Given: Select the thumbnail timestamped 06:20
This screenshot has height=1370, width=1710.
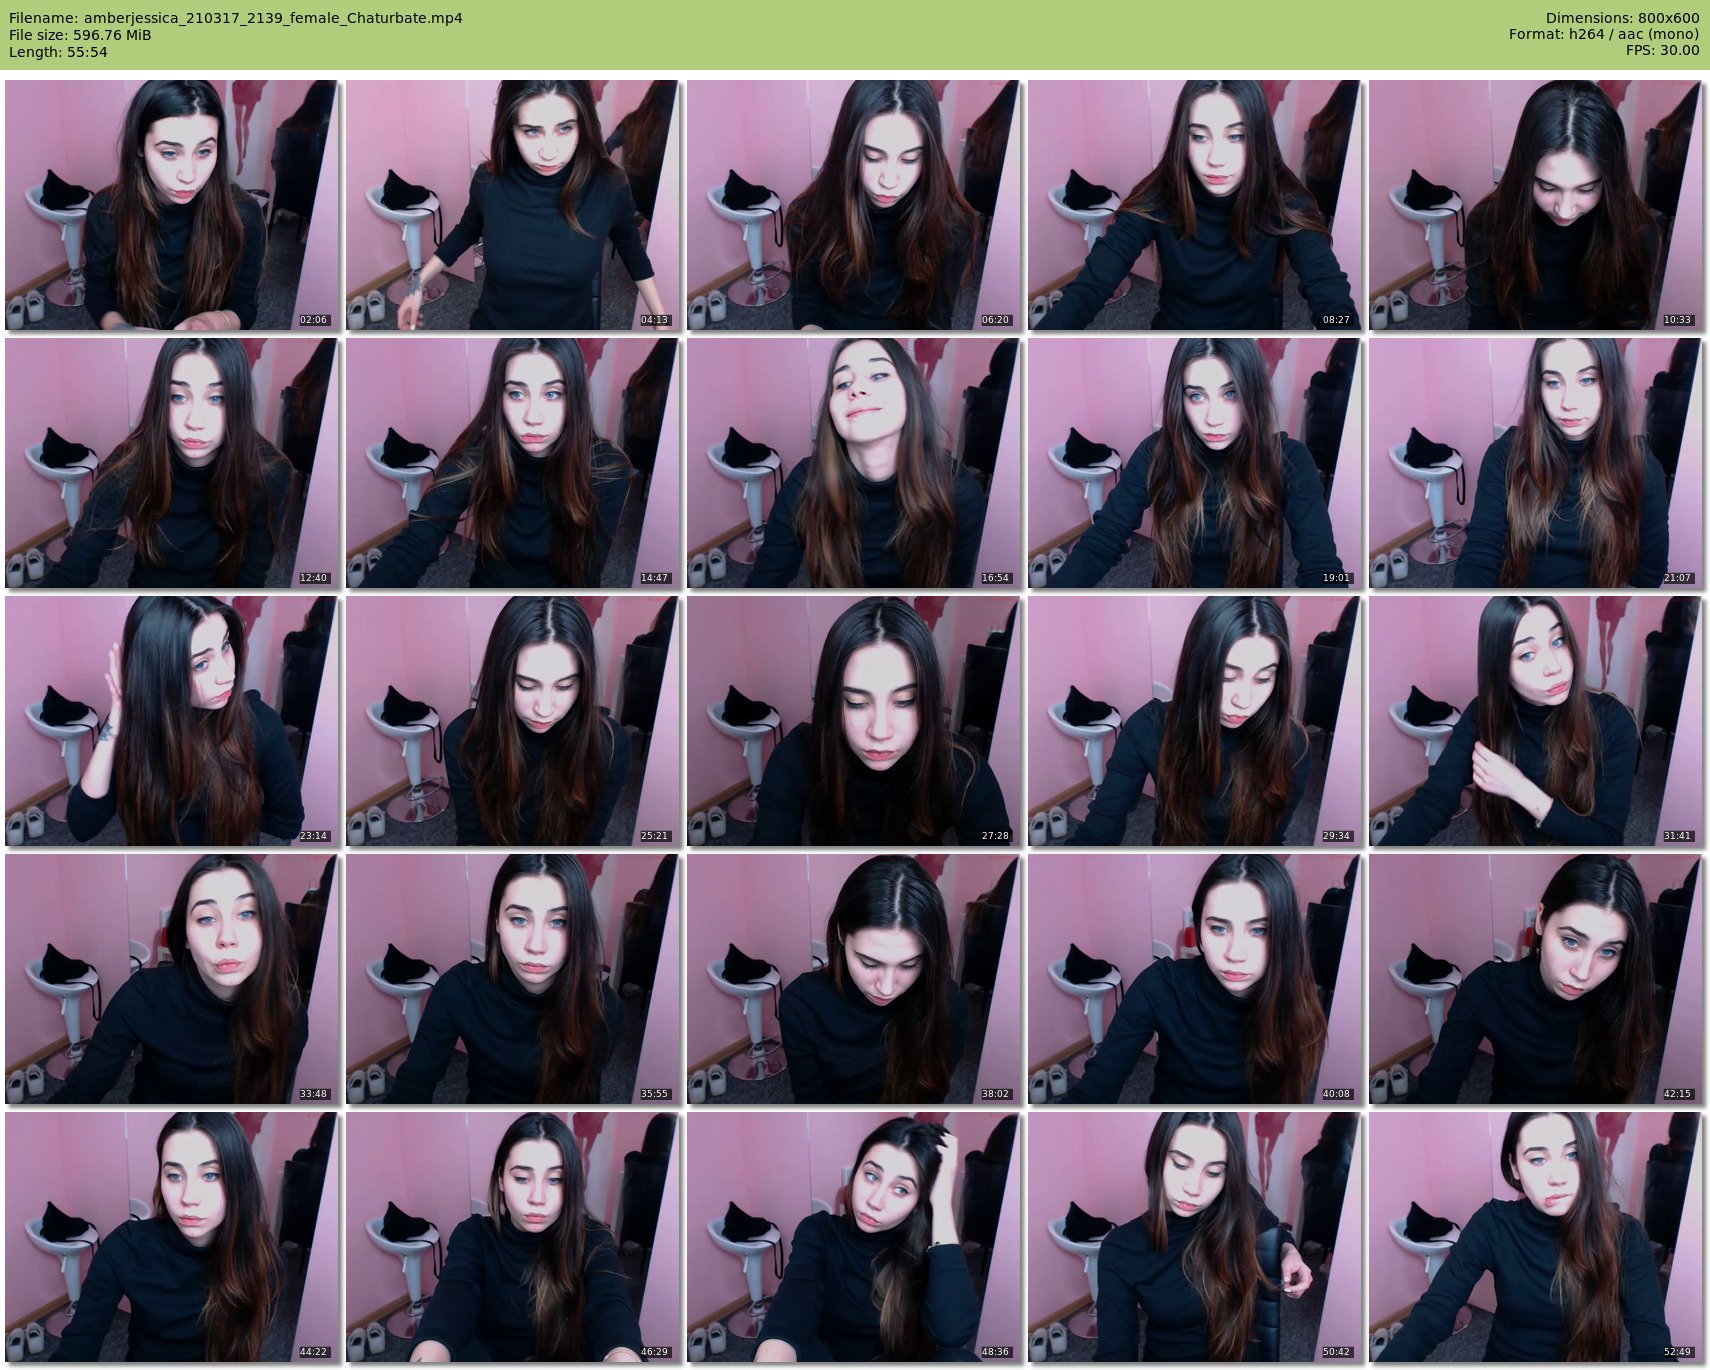Looking at the screenshot, I should coord(854,205).
